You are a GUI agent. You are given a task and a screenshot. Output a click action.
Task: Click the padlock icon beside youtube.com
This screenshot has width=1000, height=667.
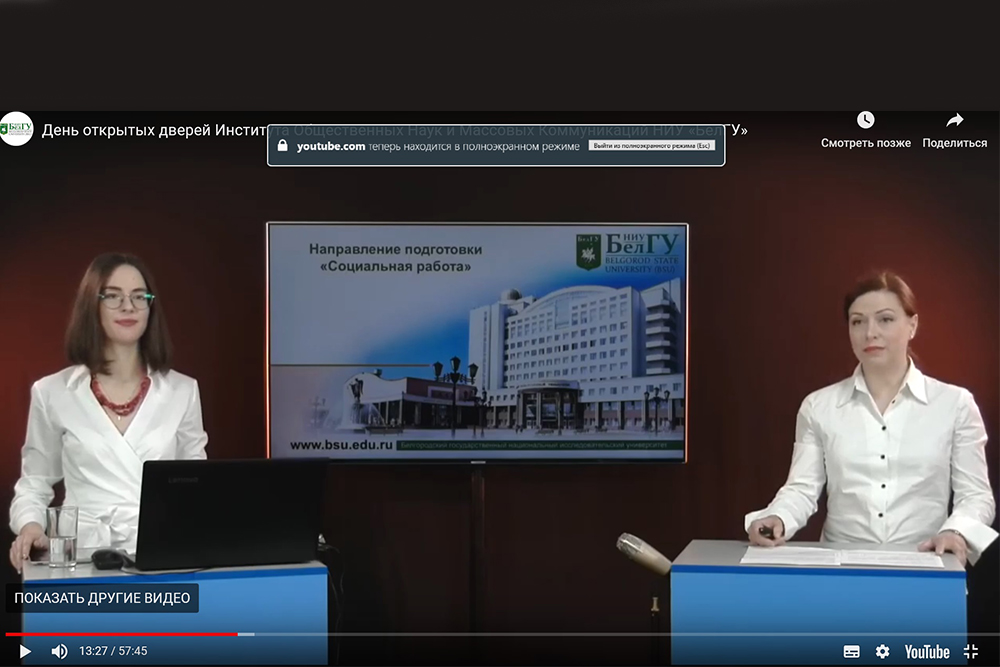coord(282,146)
